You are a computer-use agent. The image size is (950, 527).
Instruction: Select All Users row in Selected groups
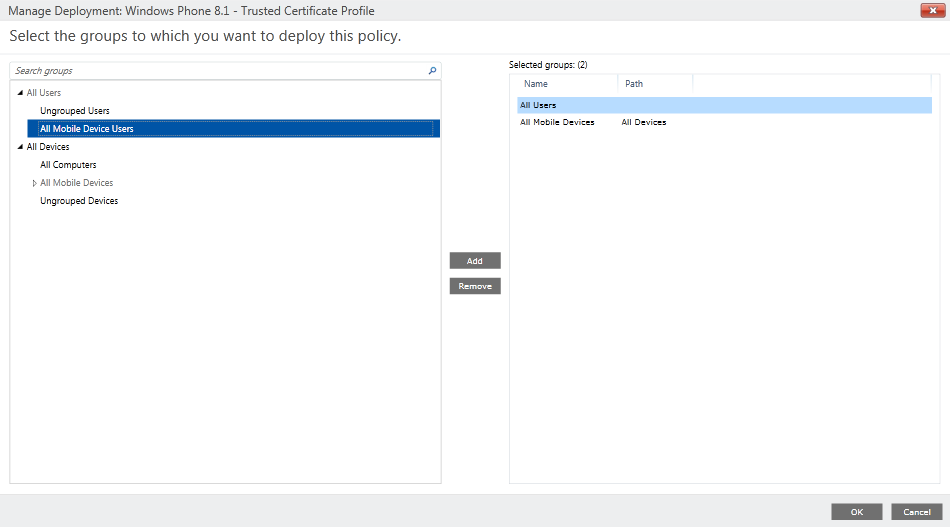tap(538, 105)
